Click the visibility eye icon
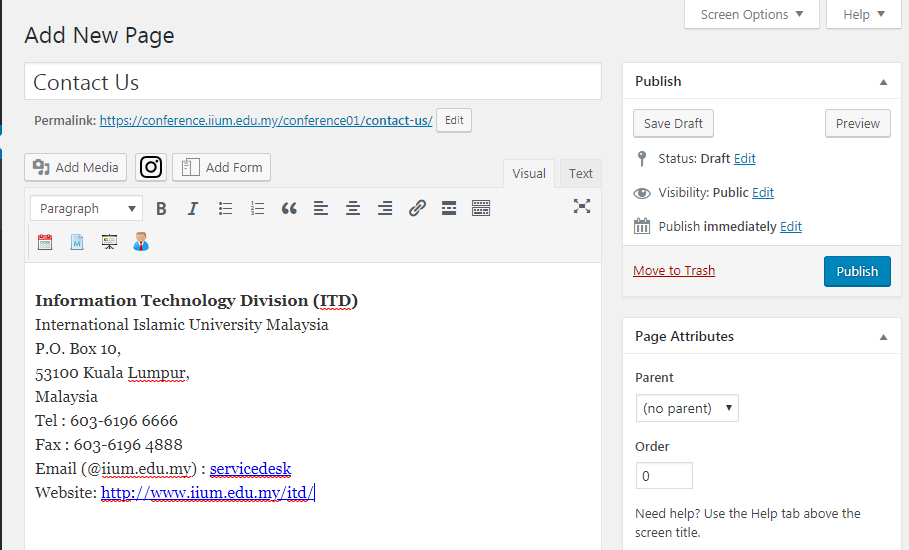Image resolution: width=909 pixels, height=550 pixels. point(642,193)
